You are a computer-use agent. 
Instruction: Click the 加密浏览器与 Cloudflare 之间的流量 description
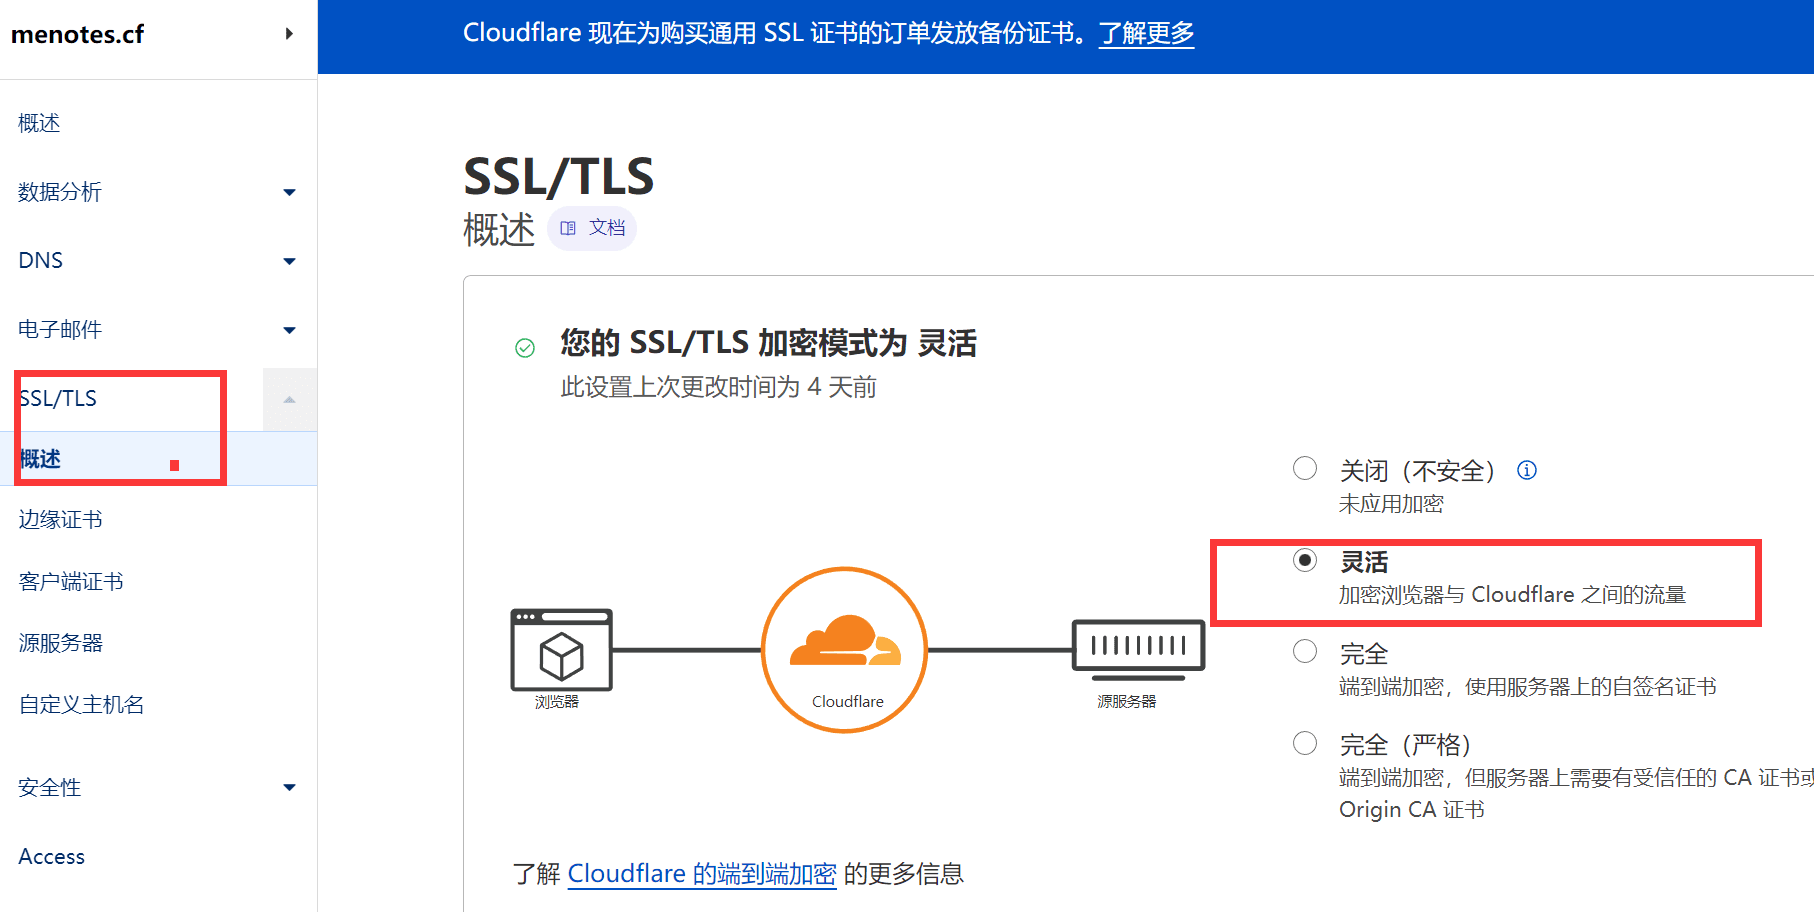(1512, 594)
